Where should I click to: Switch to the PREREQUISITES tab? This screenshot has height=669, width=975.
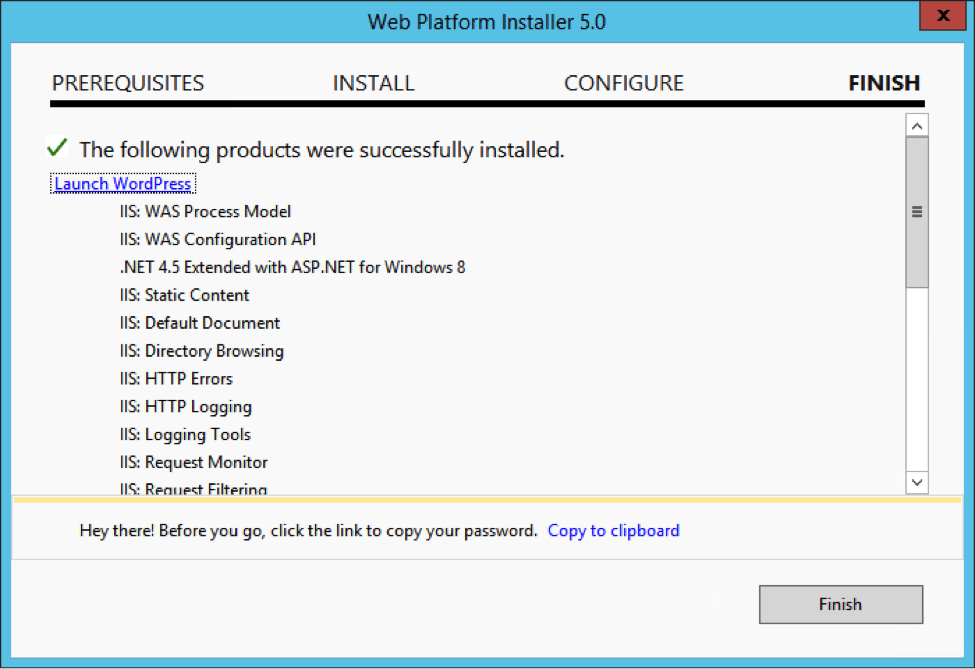[128, 83]
